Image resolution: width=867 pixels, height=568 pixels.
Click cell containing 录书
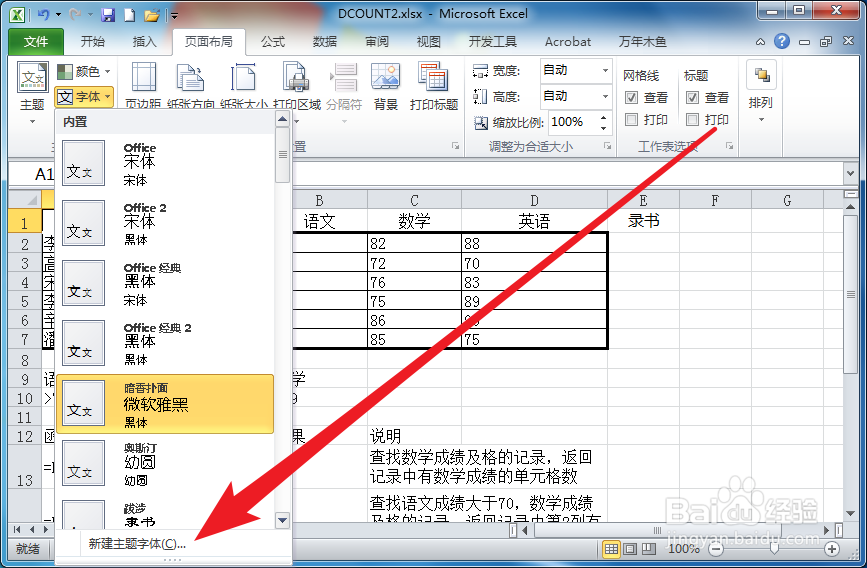click(644, 221)
